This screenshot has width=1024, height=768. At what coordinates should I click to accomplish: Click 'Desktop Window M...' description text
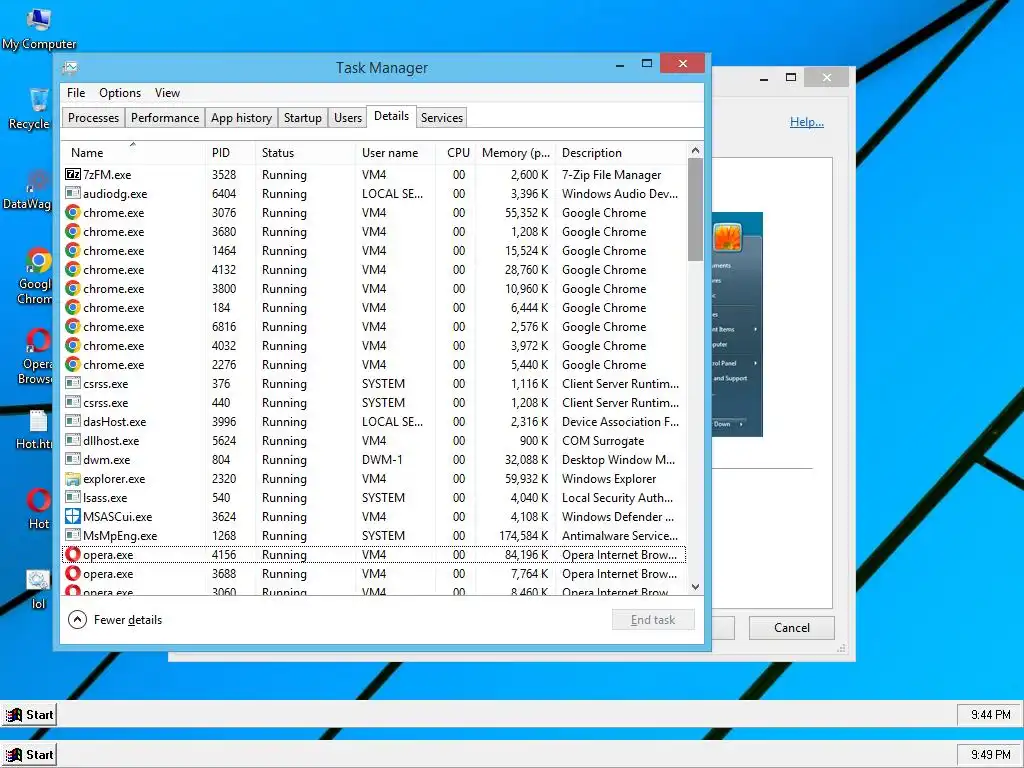click(x=618, y=460)
